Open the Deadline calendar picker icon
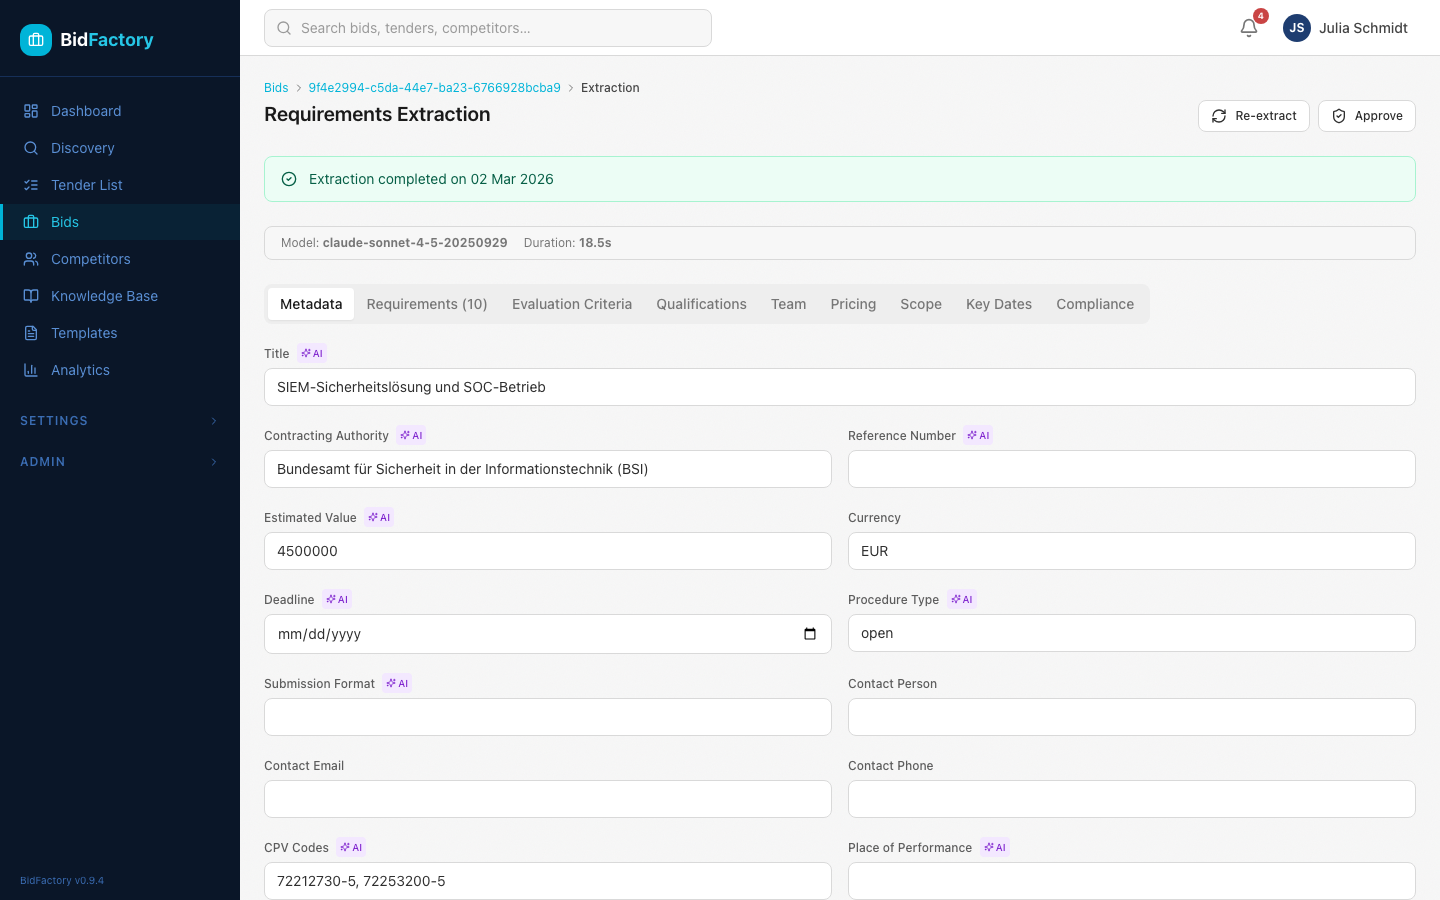 click(x=810, y=634)
